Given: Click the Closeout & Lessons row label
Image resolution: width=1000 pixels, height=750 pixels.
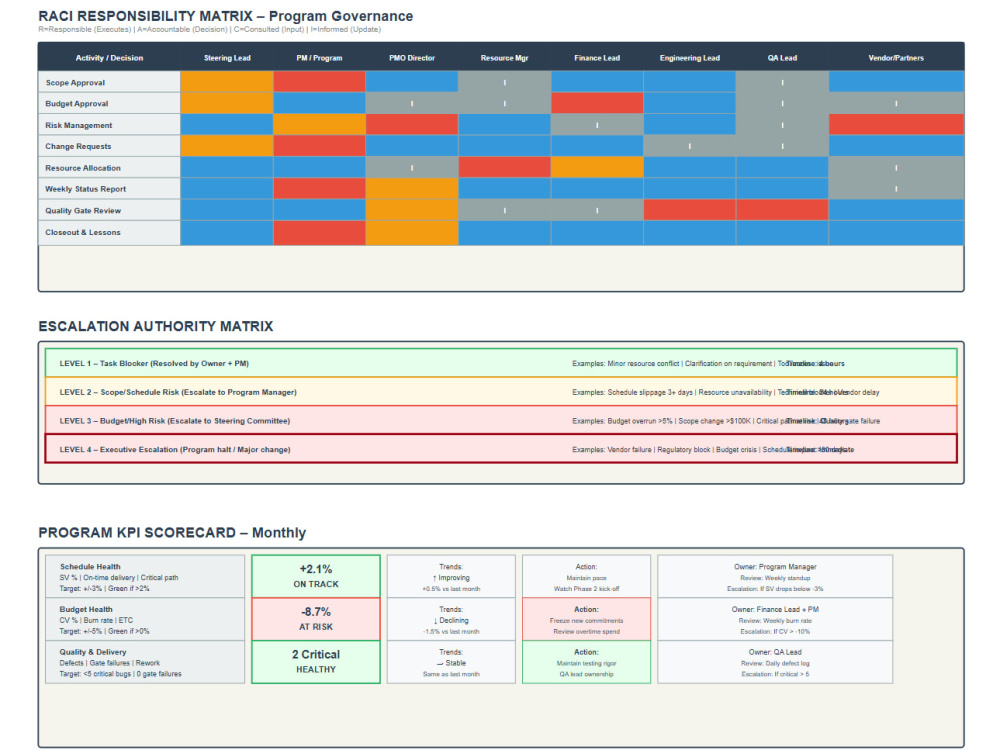Looking at the screenshot, I should click(109, 232).
